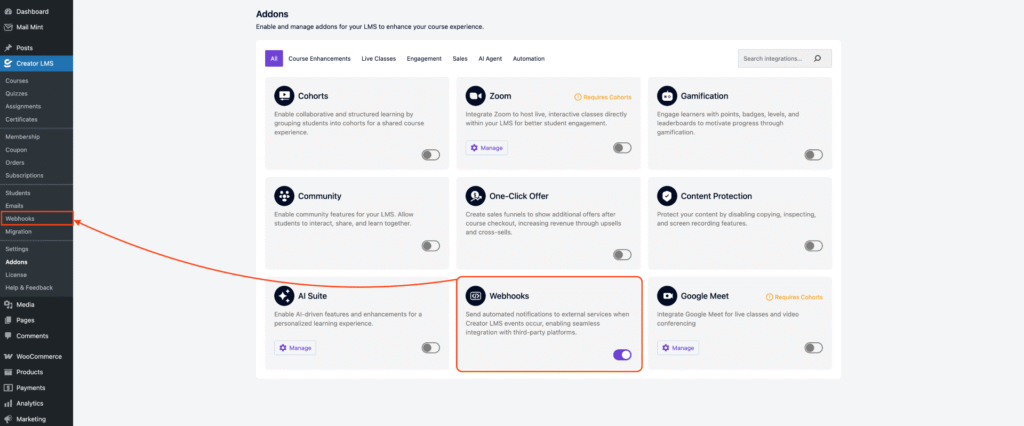
Task: Turn on the Gamification toggle
Action: point(813,155)
